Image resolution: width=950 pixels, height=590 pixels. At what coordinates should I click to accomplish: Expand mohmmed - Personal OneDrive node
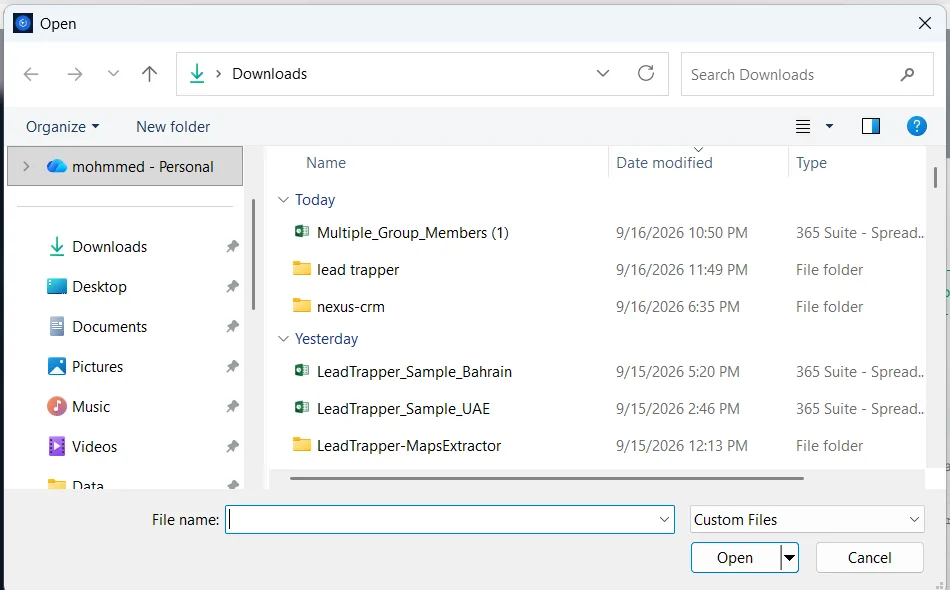[x=26, y=166]
